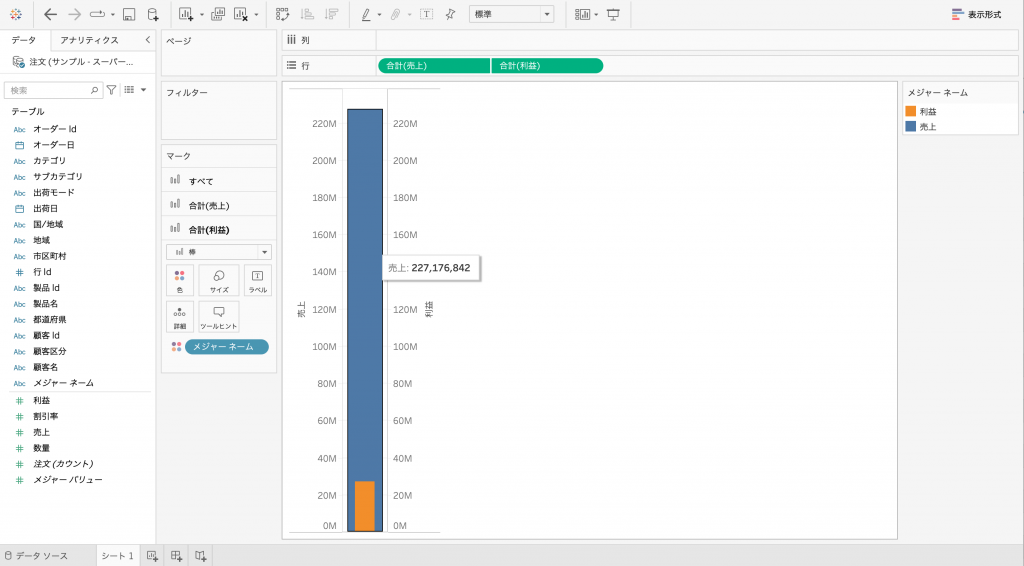Click the orange 利益 bar in the chart
The height and width of the screenshot is (566, 1024).
pos(364,506)
